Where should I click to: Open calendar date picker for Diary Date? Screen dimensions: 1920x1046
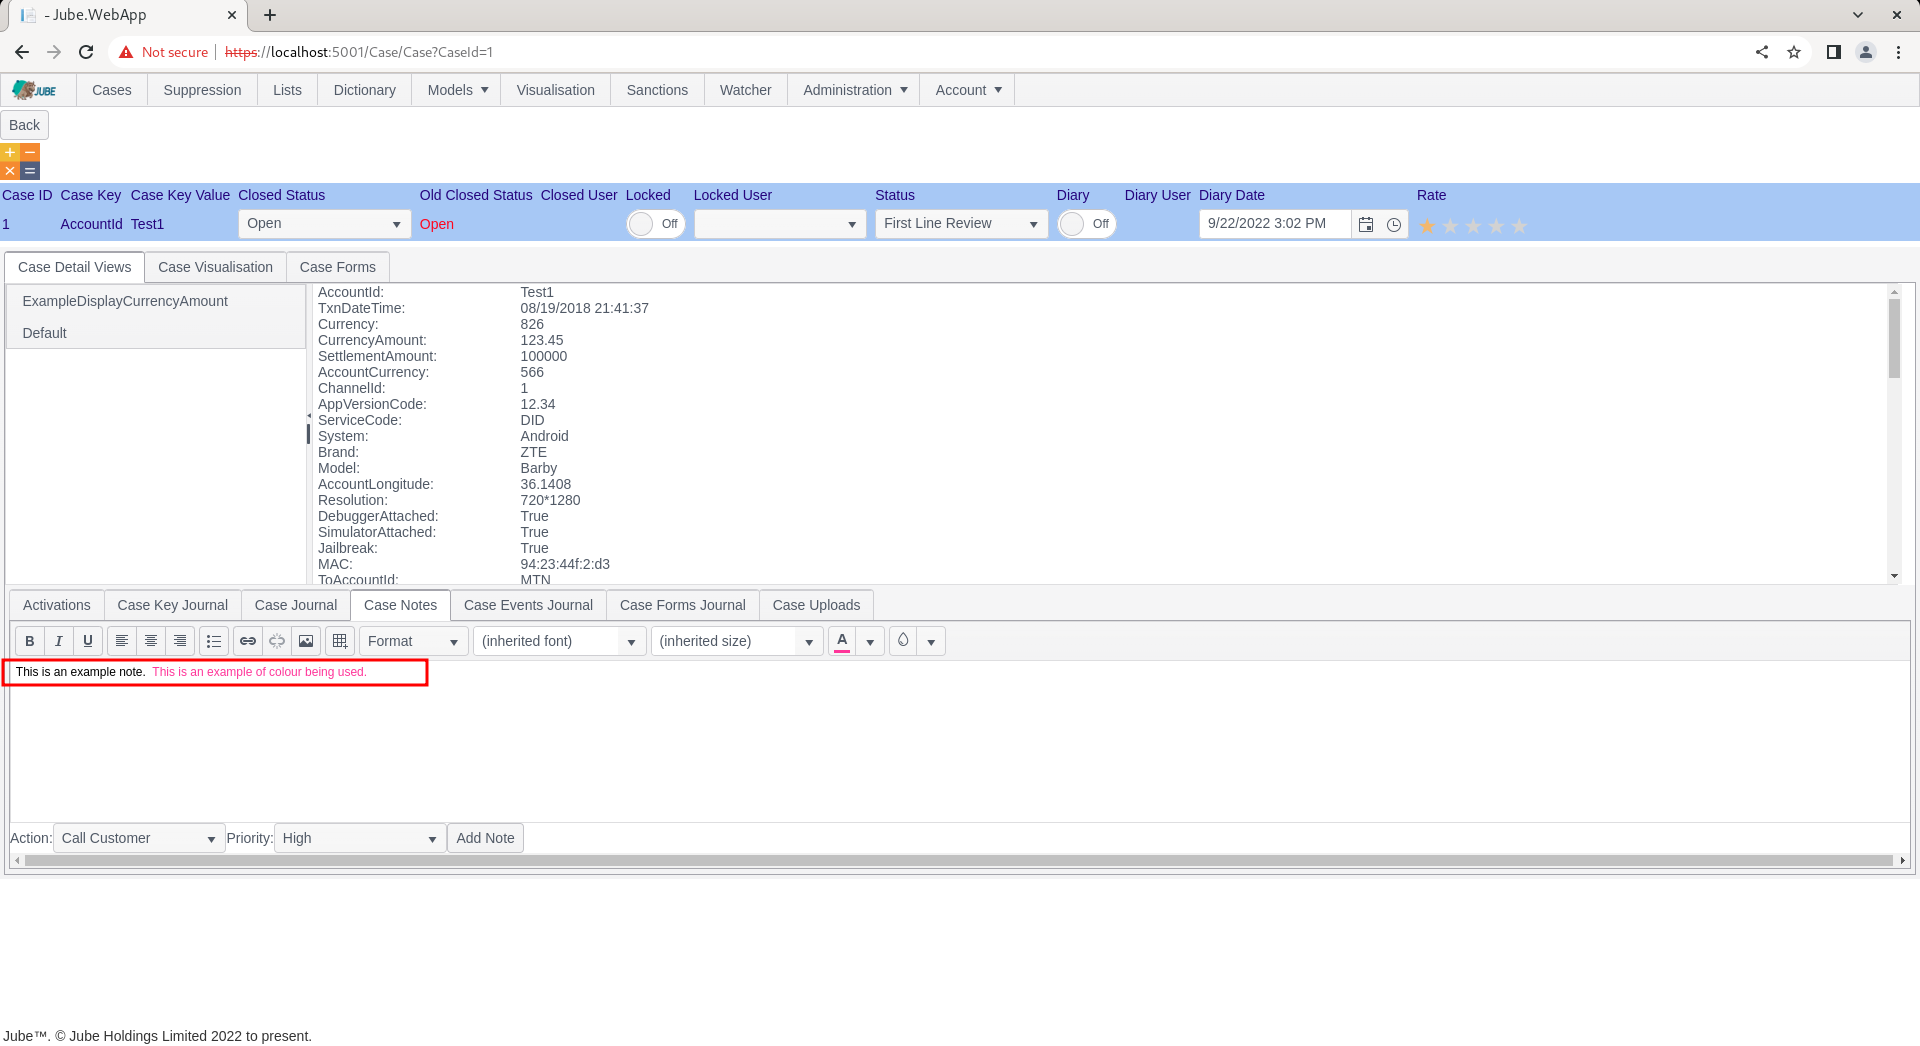click(x=1366, y=225)
